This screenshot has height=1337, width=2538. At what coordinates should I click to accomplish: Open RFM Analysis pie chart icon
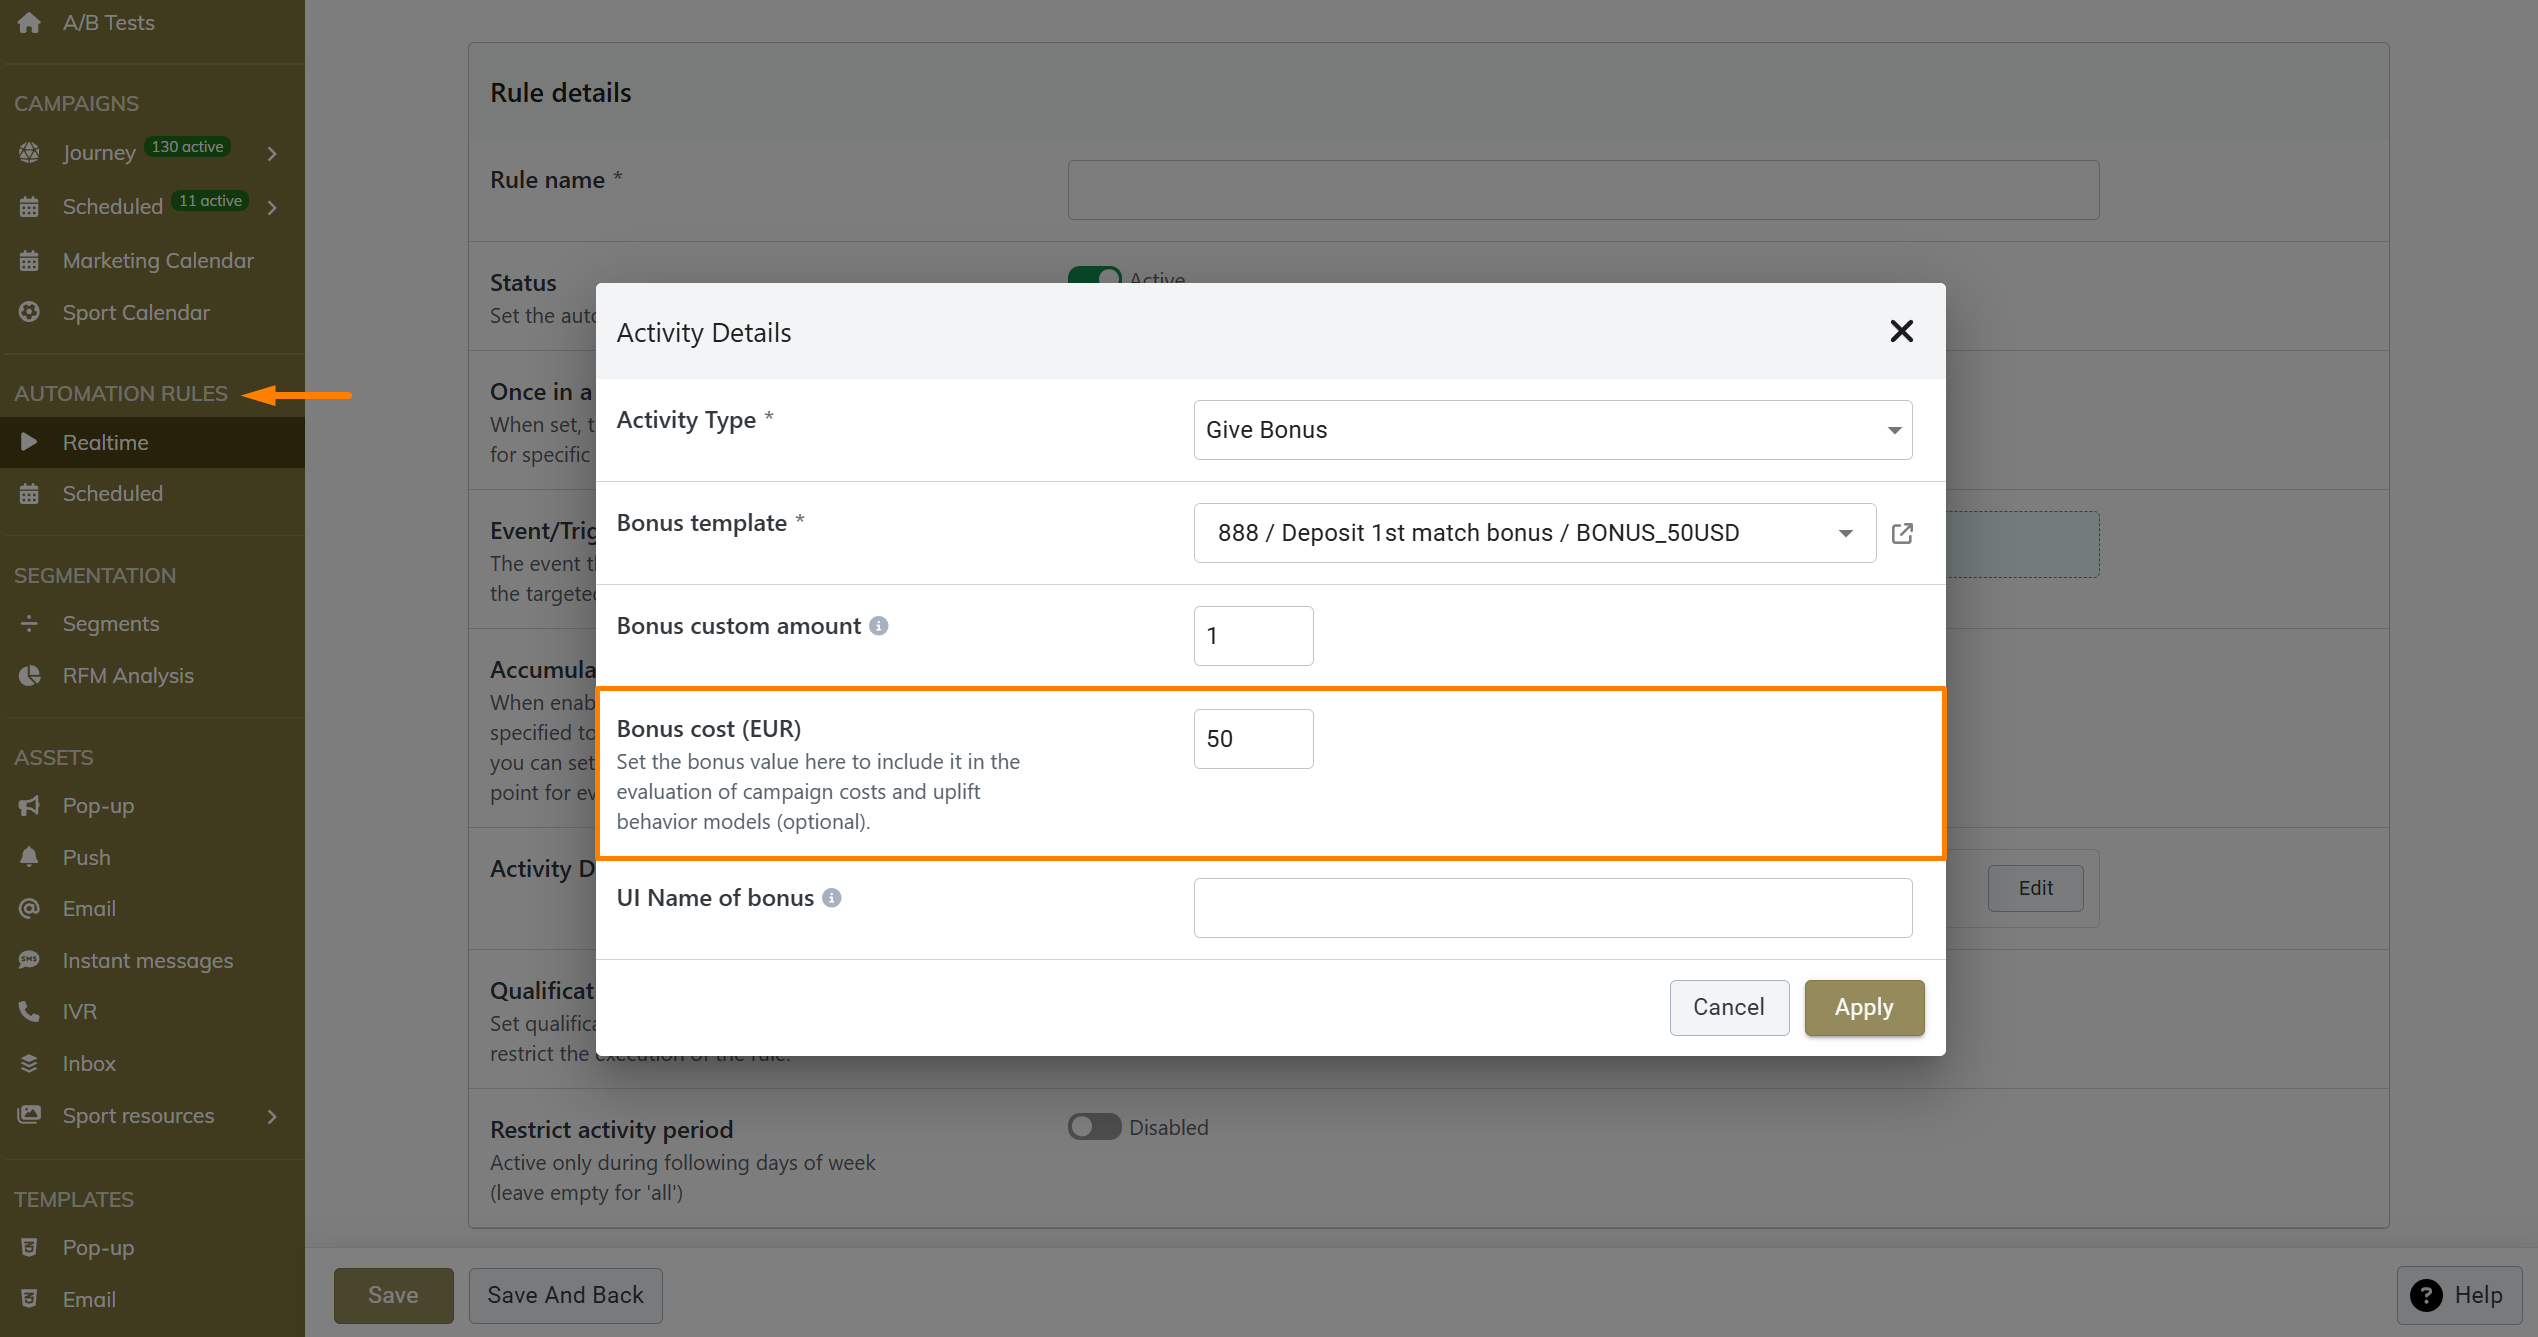[x=29, y=676]
